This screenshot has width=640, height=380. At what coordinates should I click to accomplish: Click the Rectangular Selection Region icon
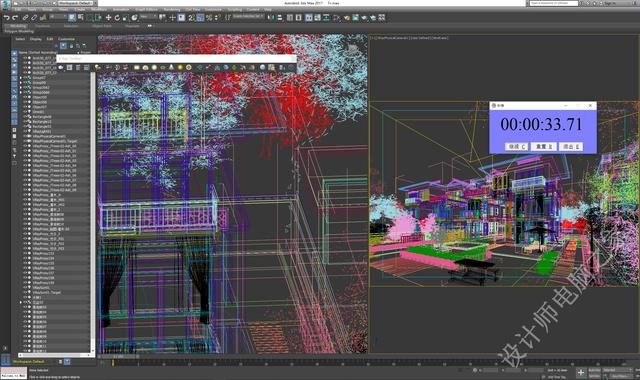click(90, 18)
